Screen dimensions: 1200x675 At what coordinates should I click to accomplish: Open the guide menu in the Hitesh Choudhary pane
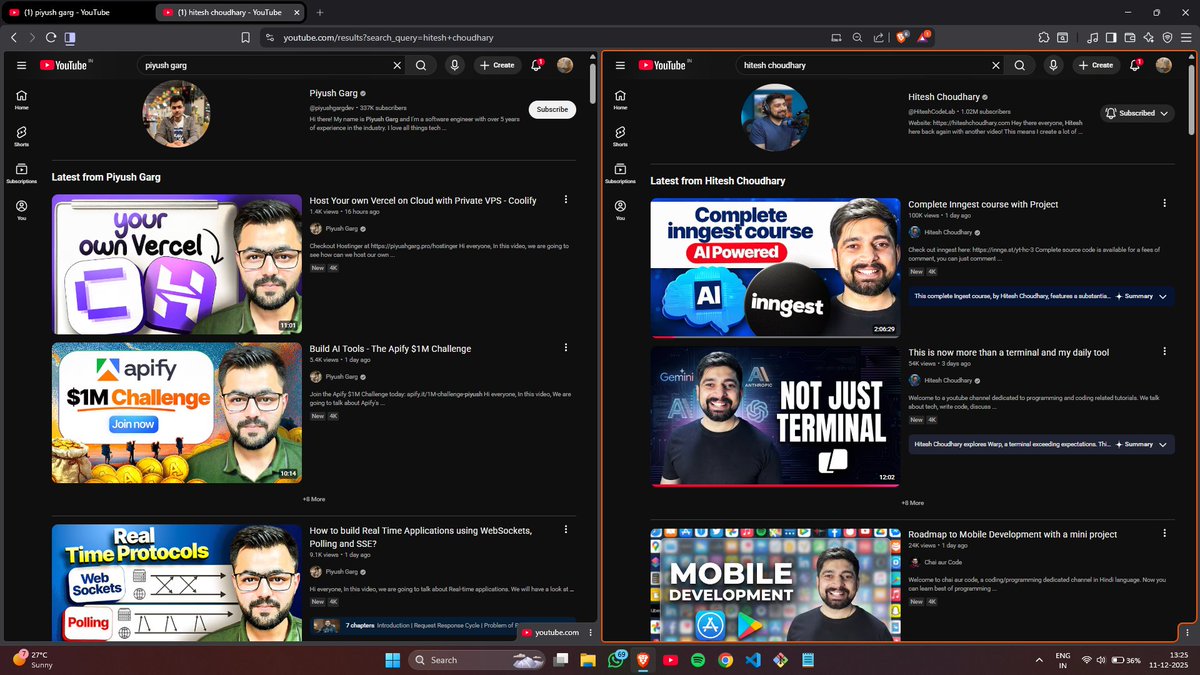coord(620,65)
